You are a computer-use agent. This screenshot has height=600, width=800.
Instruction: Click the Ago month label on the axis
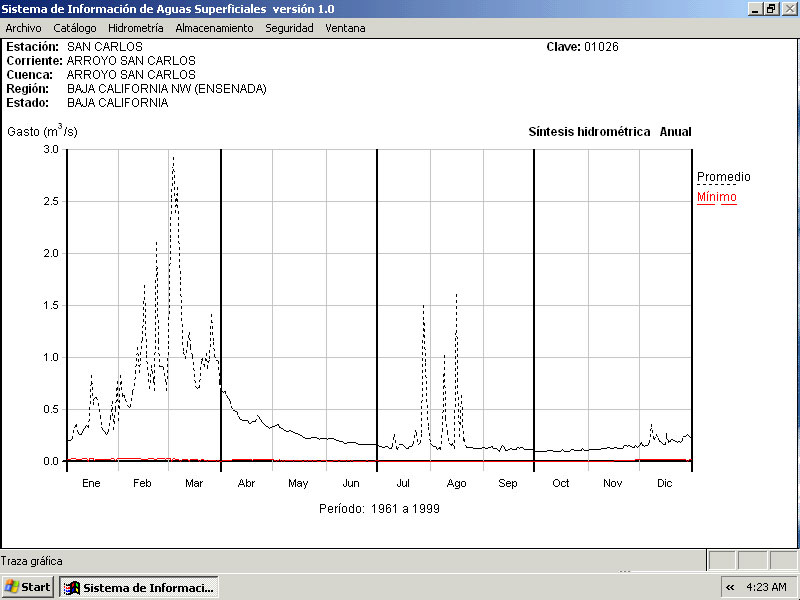click(456, 483)
